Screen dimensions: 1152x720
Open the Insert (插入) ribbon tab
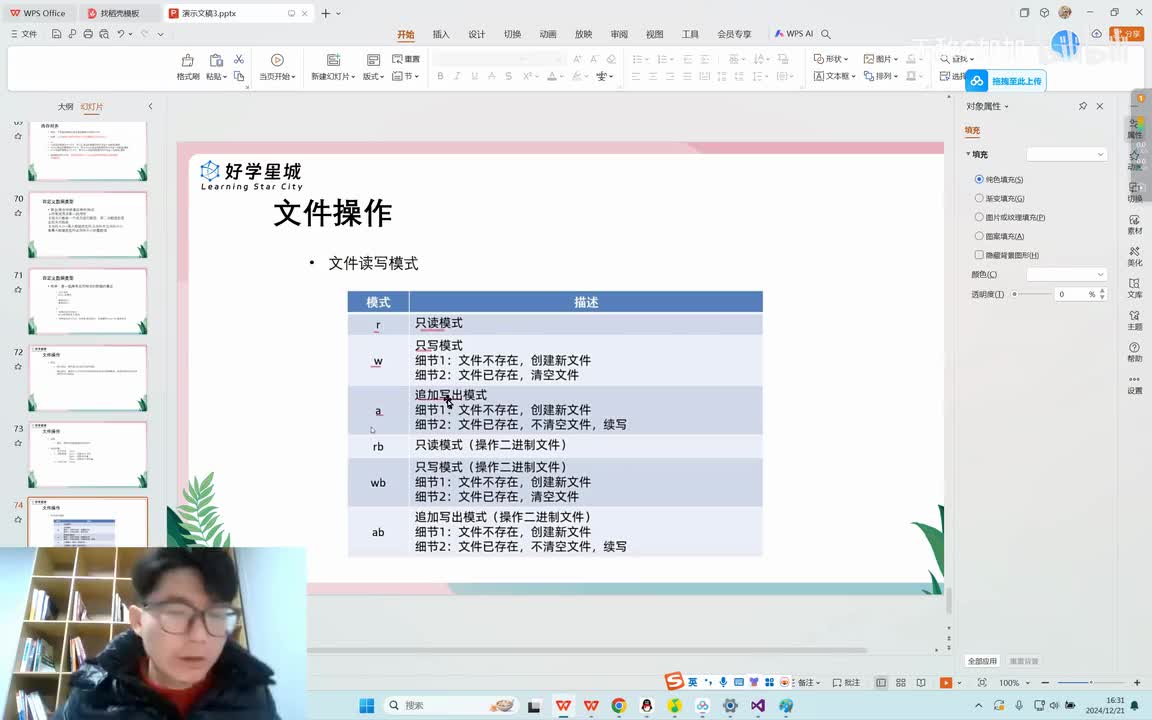pos(441,35)
